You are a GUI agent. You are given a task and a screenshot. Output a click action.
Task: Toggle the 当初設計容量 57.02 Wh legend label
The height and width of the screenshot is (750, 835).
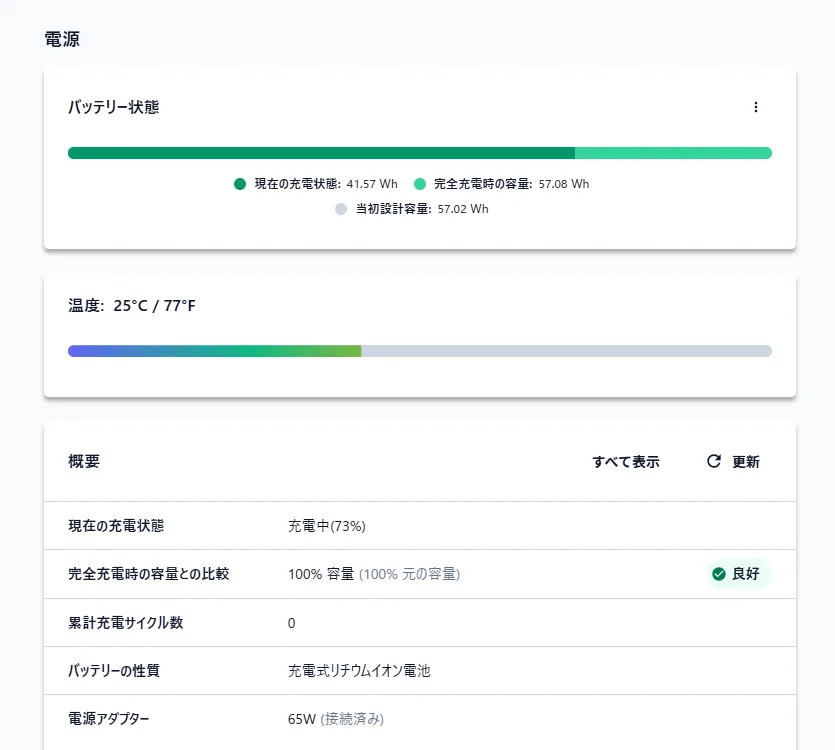click(422, 209)
